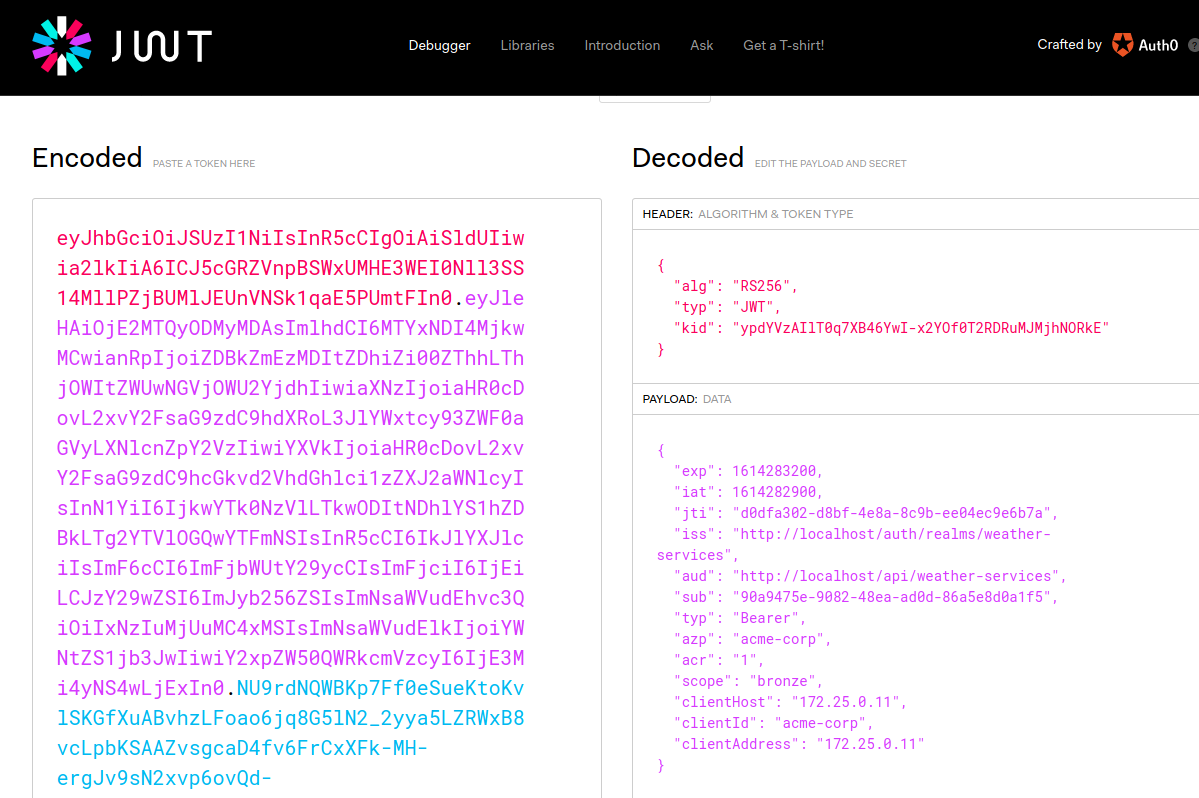Screen dimensions: 1199x798
Task: Click the "clientHost": "172.25.0.11" line
Action: [x=790, y=702]
